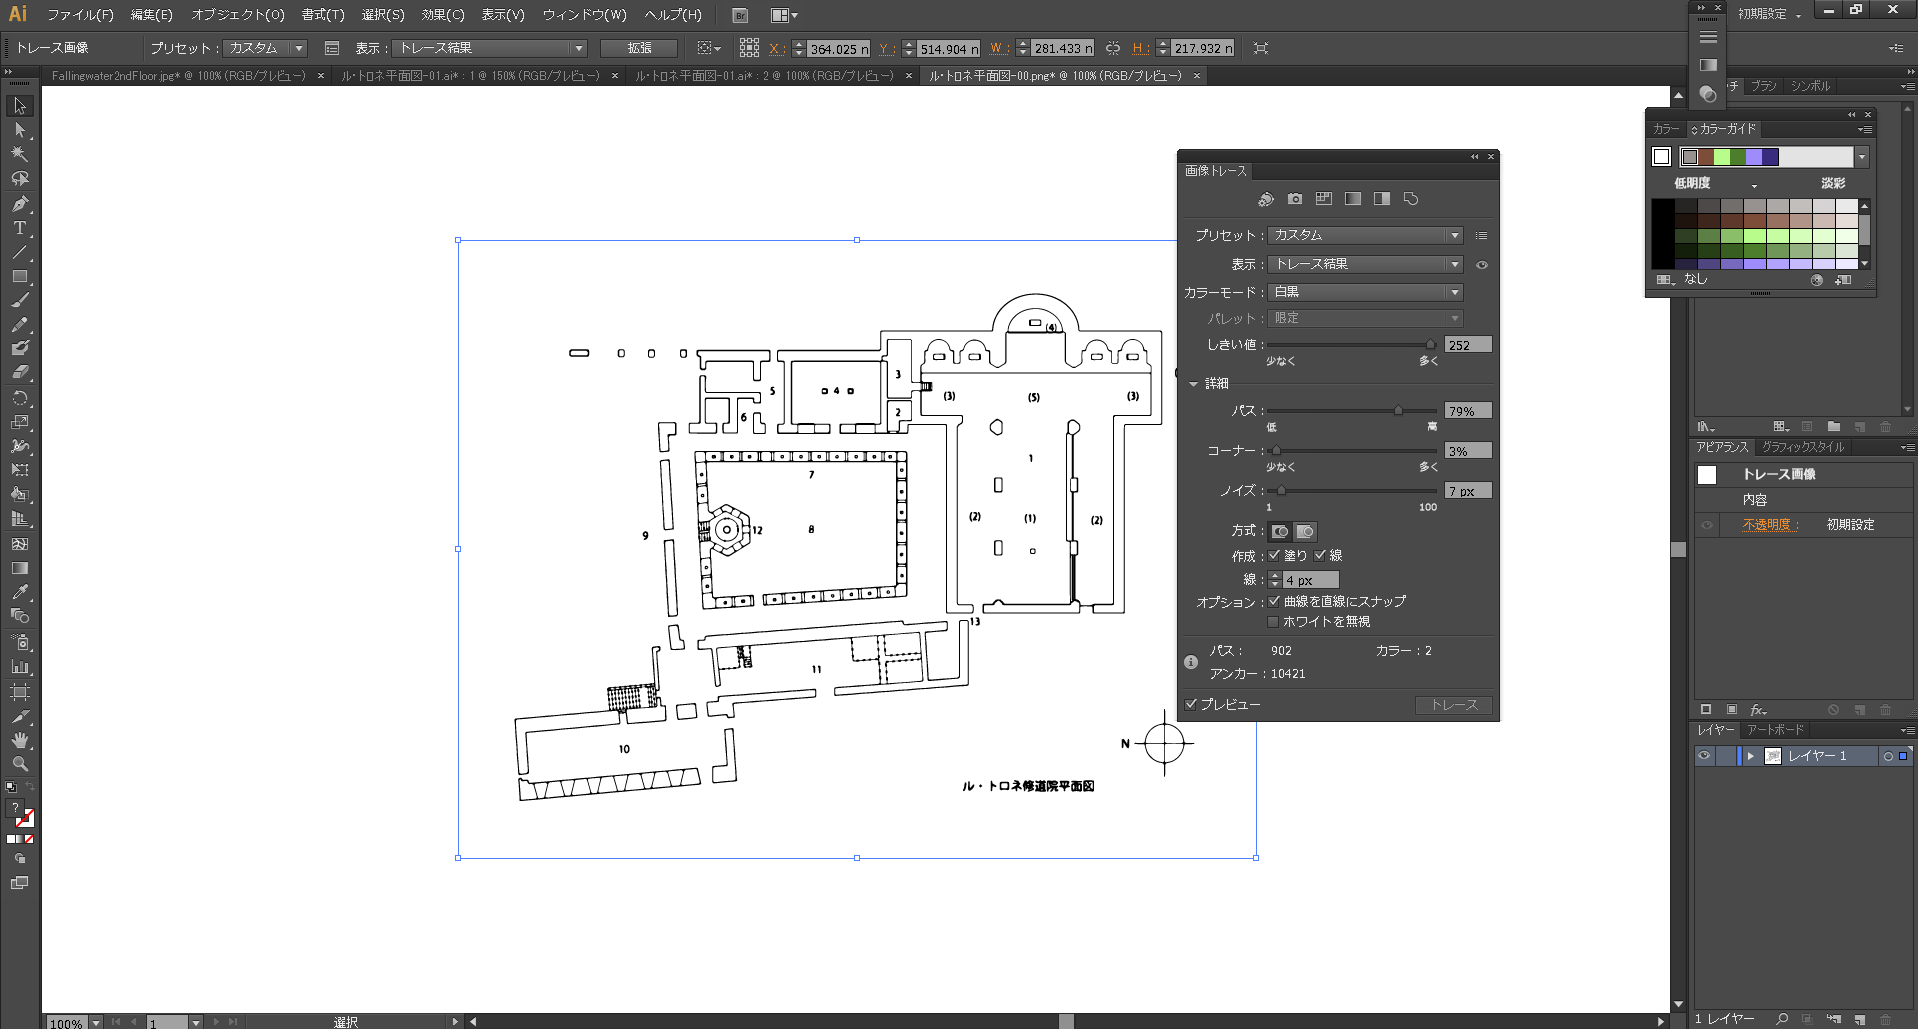Screen dimensions: 1918x1029
Task: Open the 表示 dropdown in Image Trace panel
Action: click(x=1365, y=264)
